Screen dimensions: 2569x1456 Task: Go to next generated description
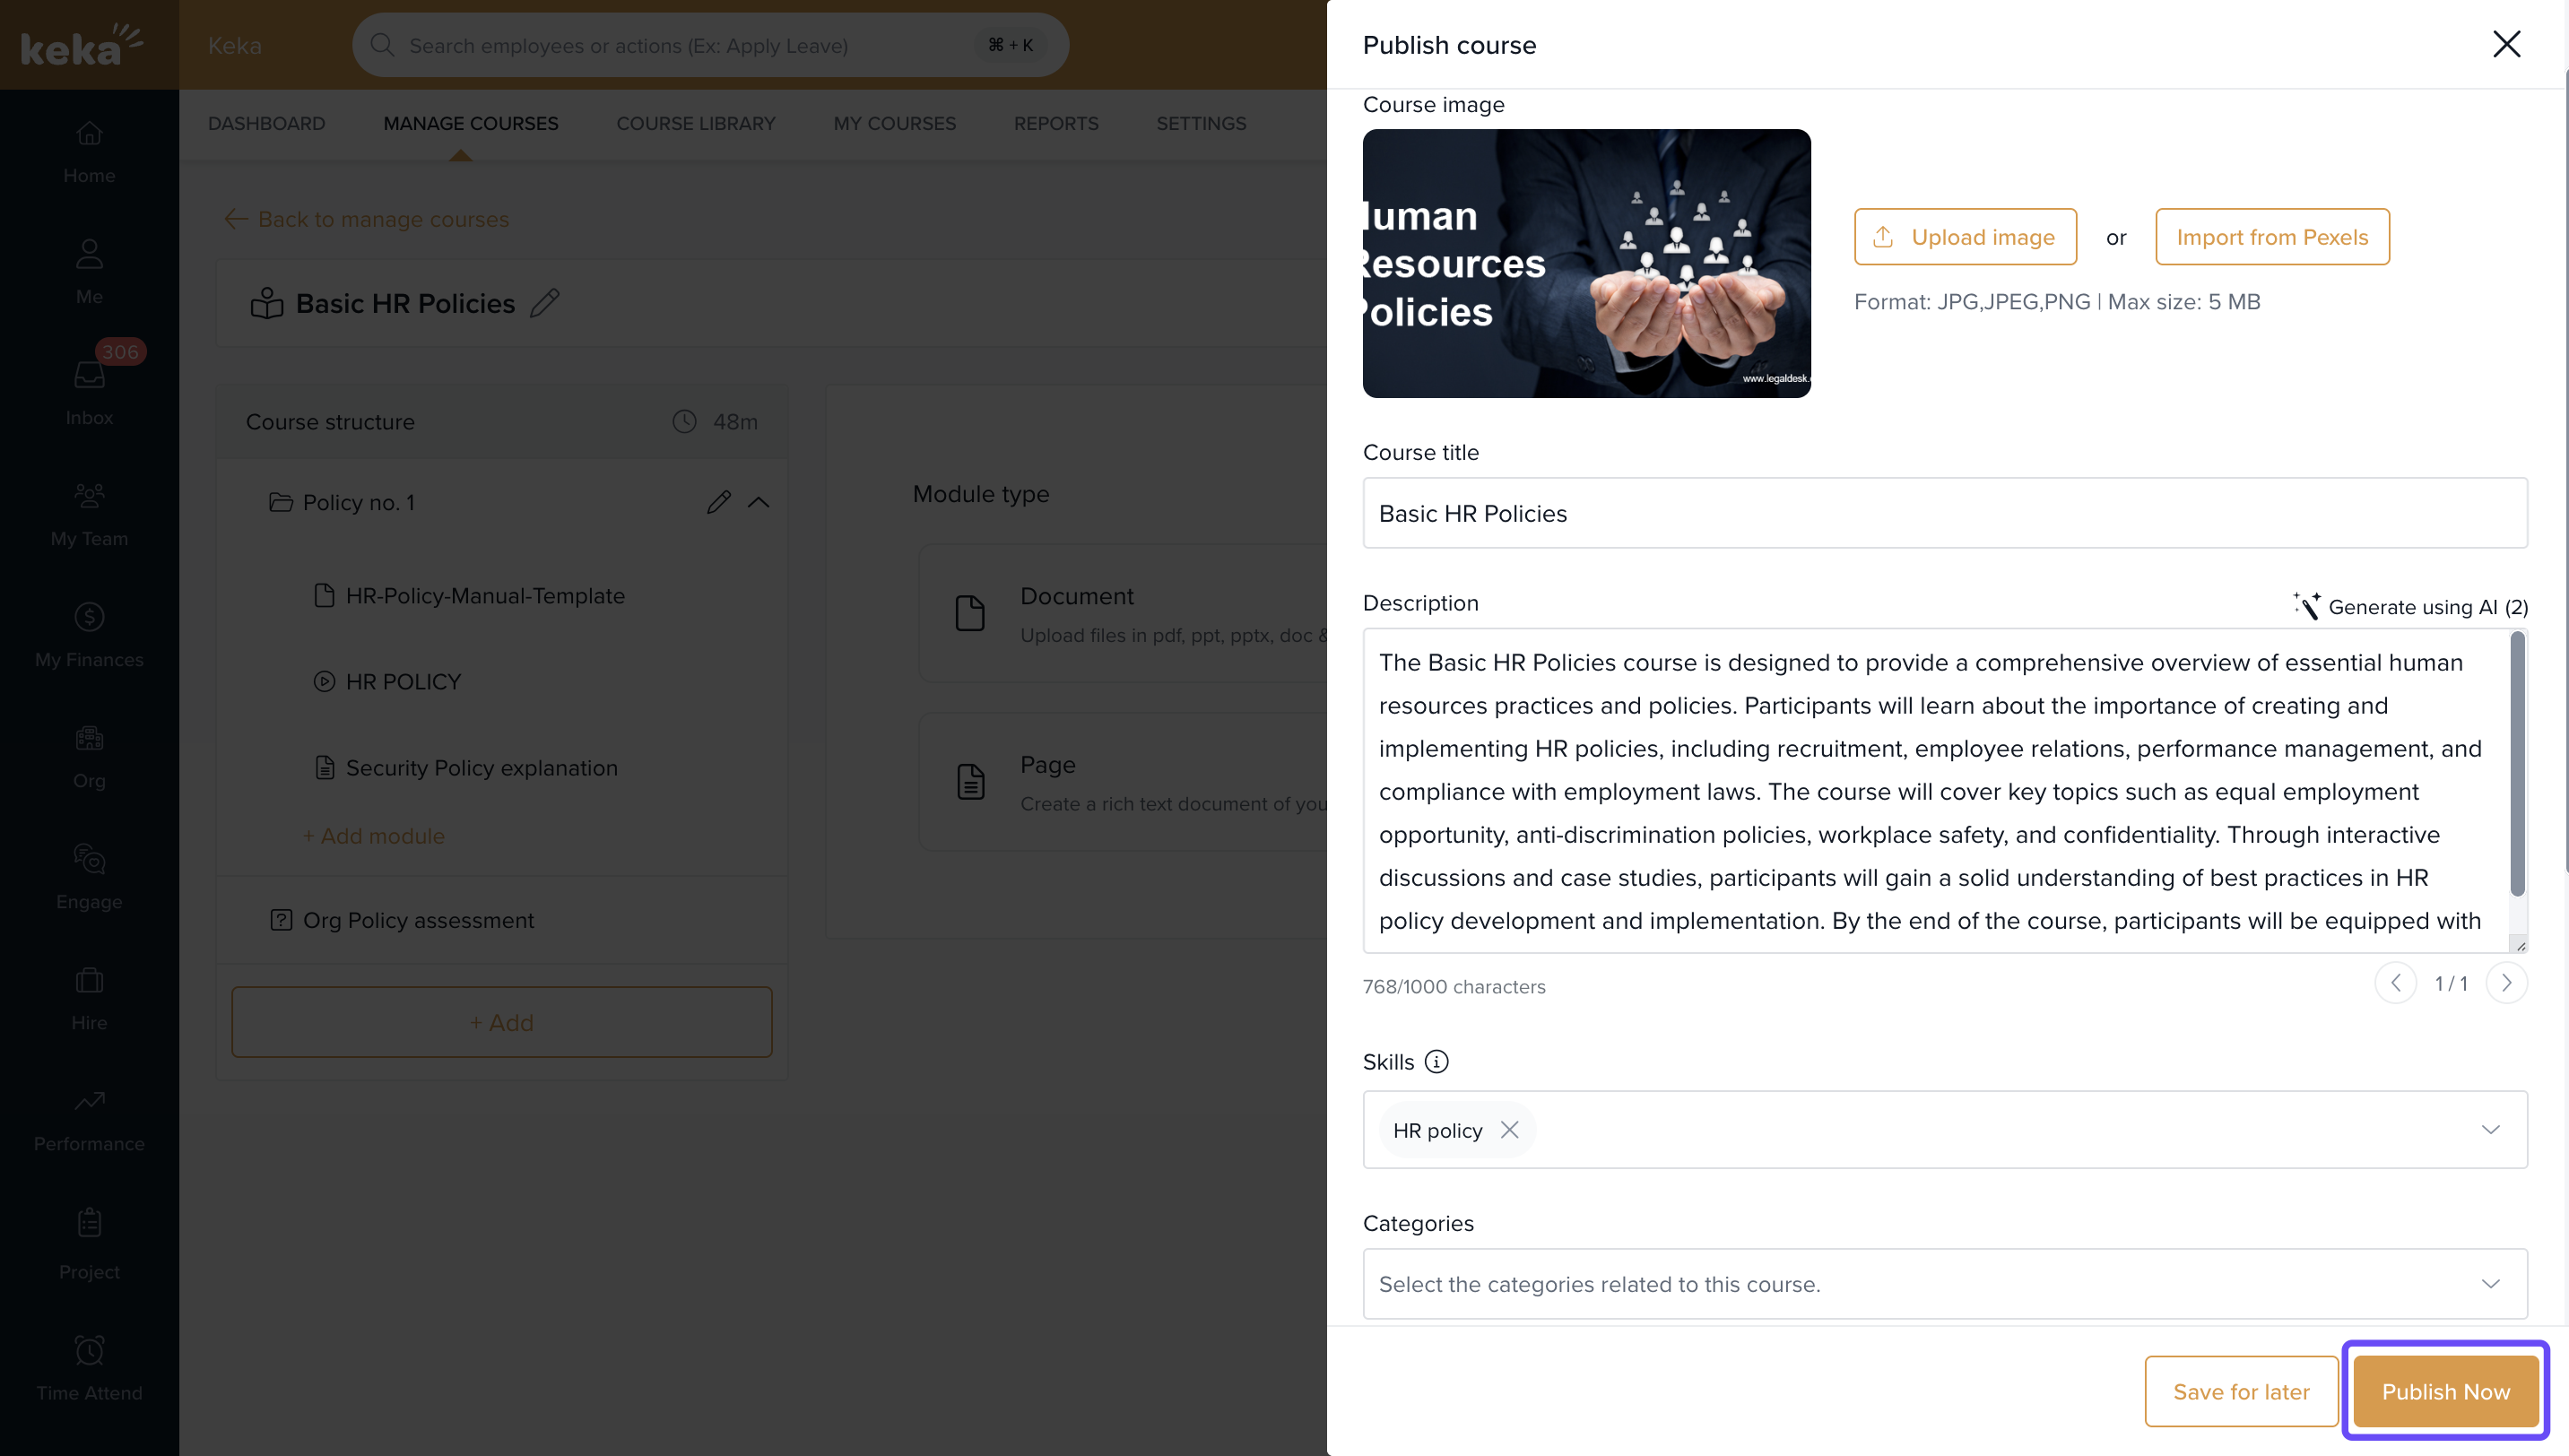tap(2506, 983)
